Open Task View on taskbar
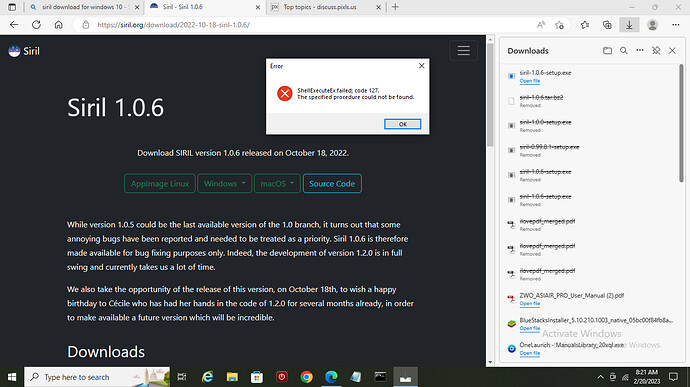690x387 pixels. click(x=181, y=377)
